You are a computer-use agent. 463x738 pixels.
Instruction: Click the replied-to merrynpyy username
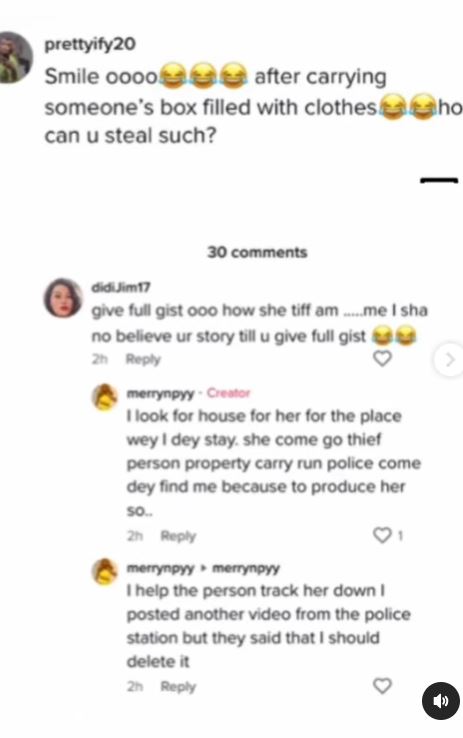246,569
